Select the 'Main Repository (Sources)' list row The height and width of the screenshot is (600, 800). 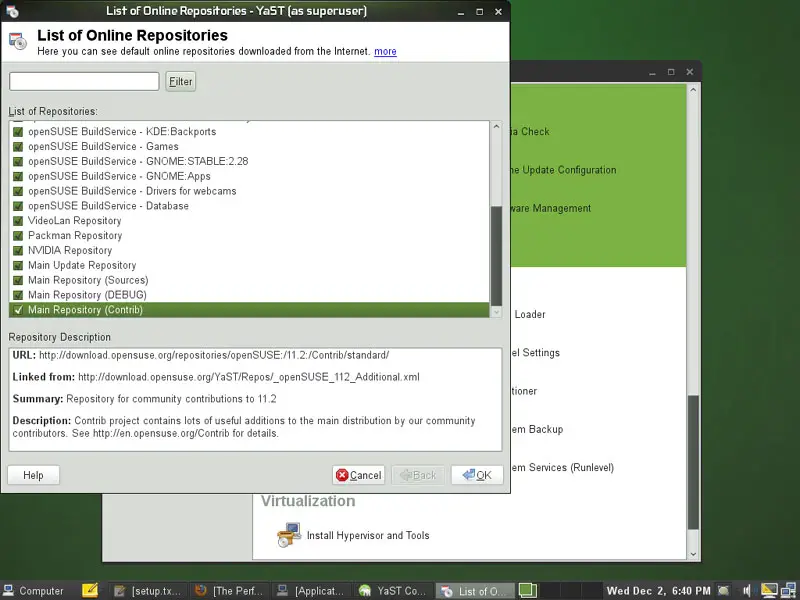point(249,280)
